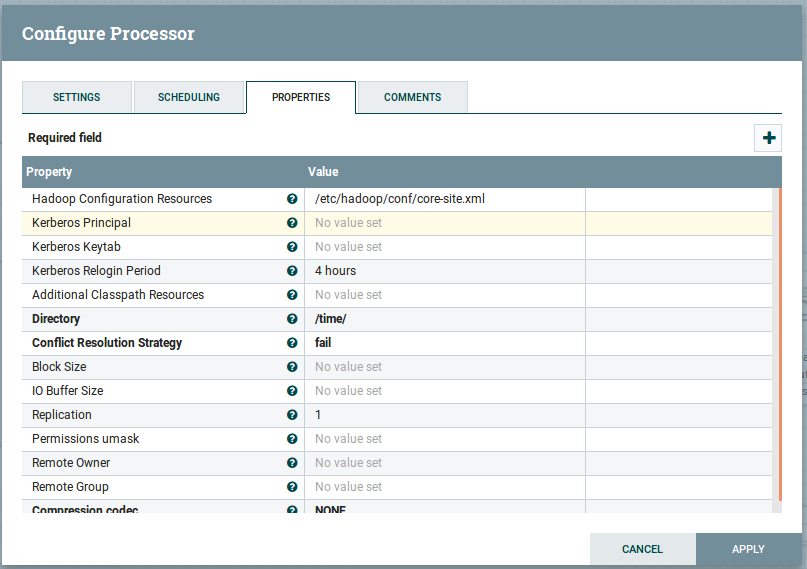
Task: Switch to the Settings tab
Action: (77, 97)
